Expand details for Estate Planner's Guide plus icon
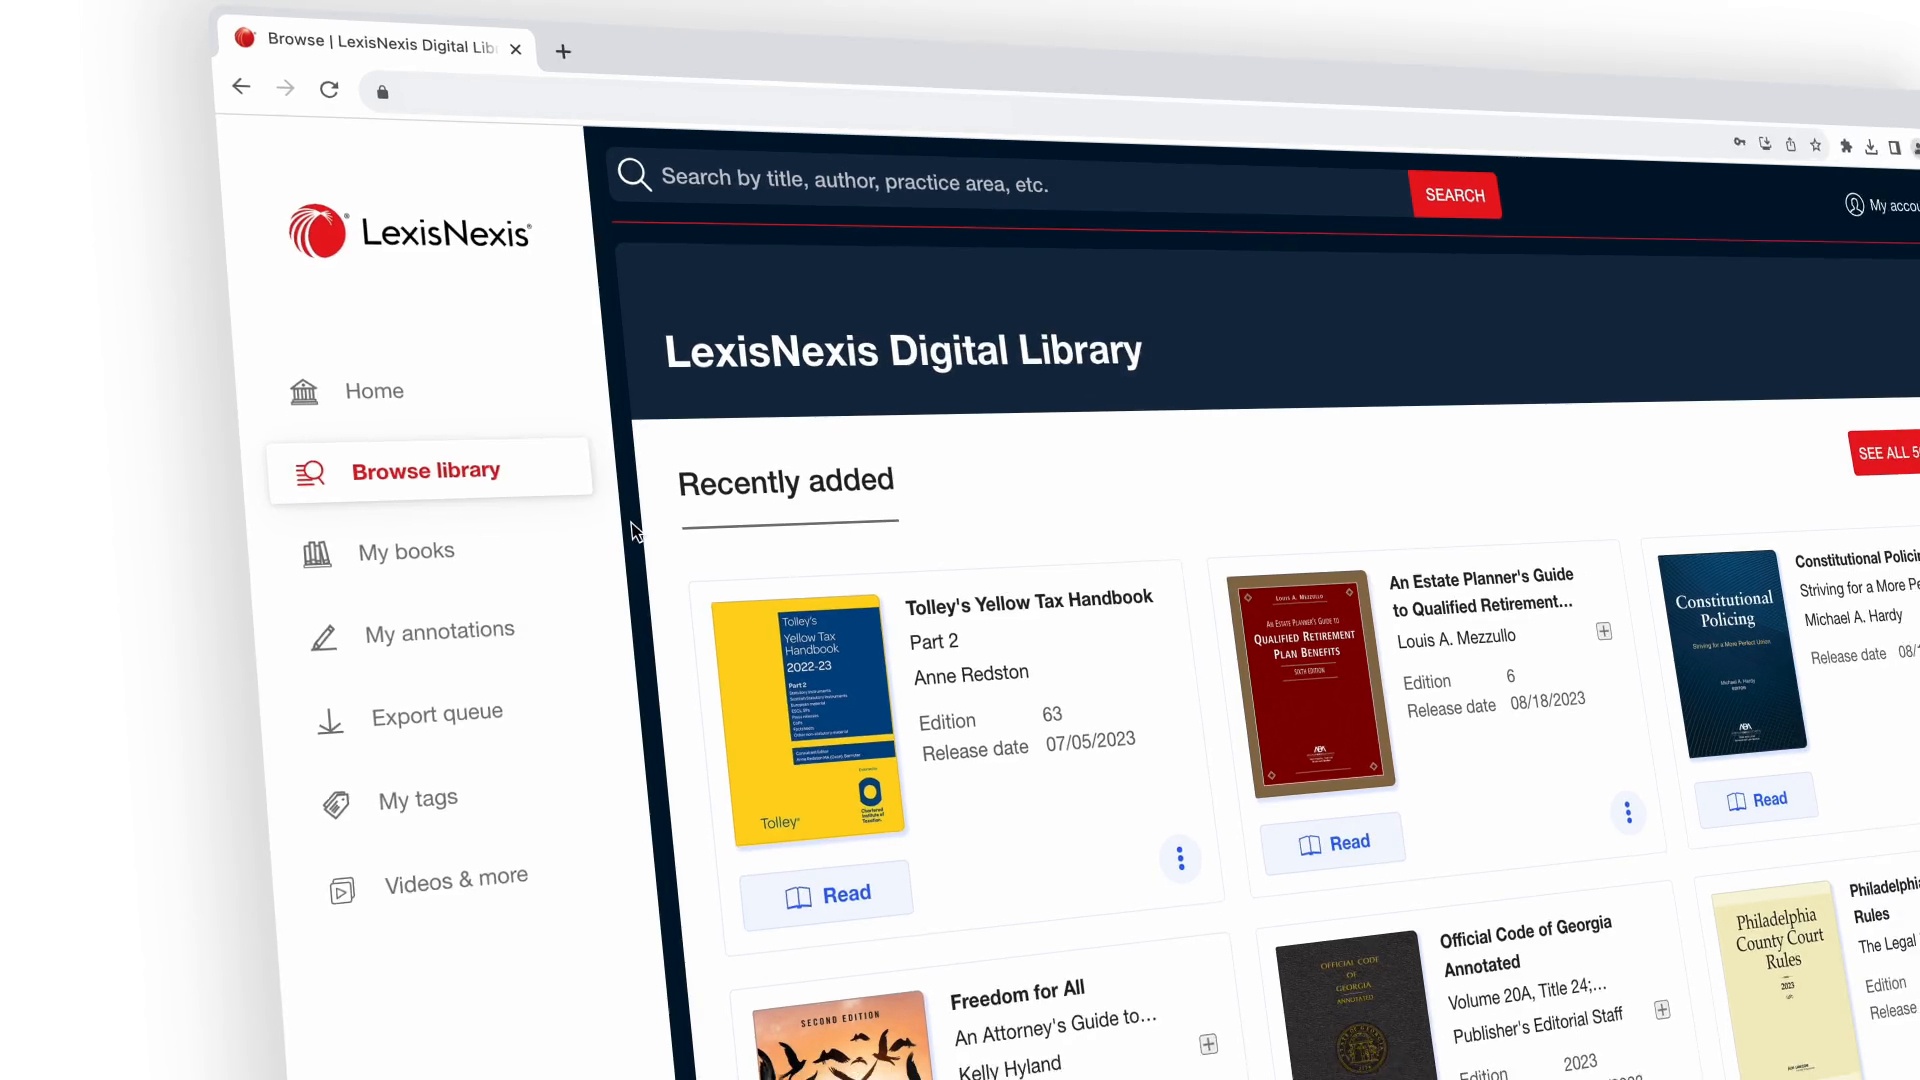 point(1604,631)
